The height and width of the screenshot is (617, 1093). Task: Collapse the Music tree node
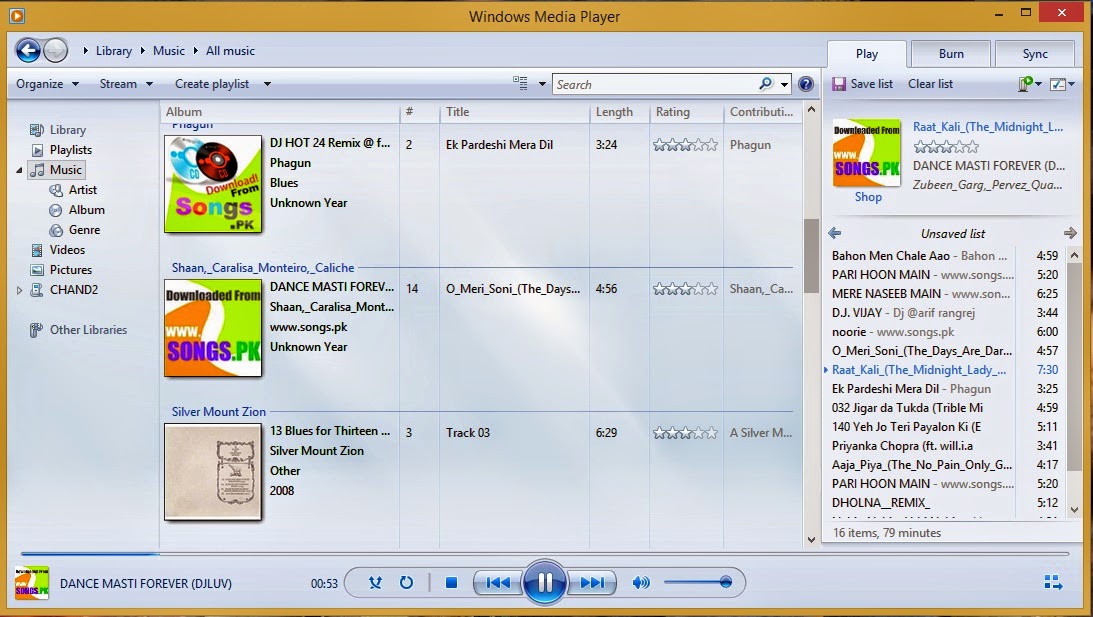pos(20,170)
